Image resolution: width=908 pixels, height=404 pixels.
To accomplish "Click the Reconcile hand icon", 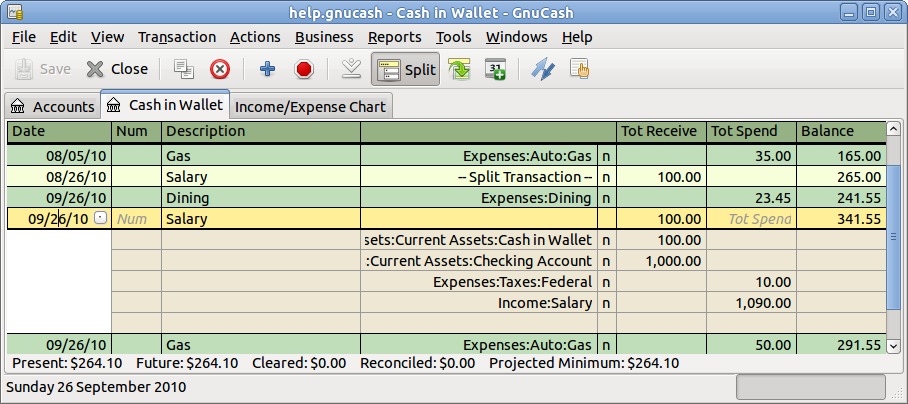I will [x=579, y=69].
